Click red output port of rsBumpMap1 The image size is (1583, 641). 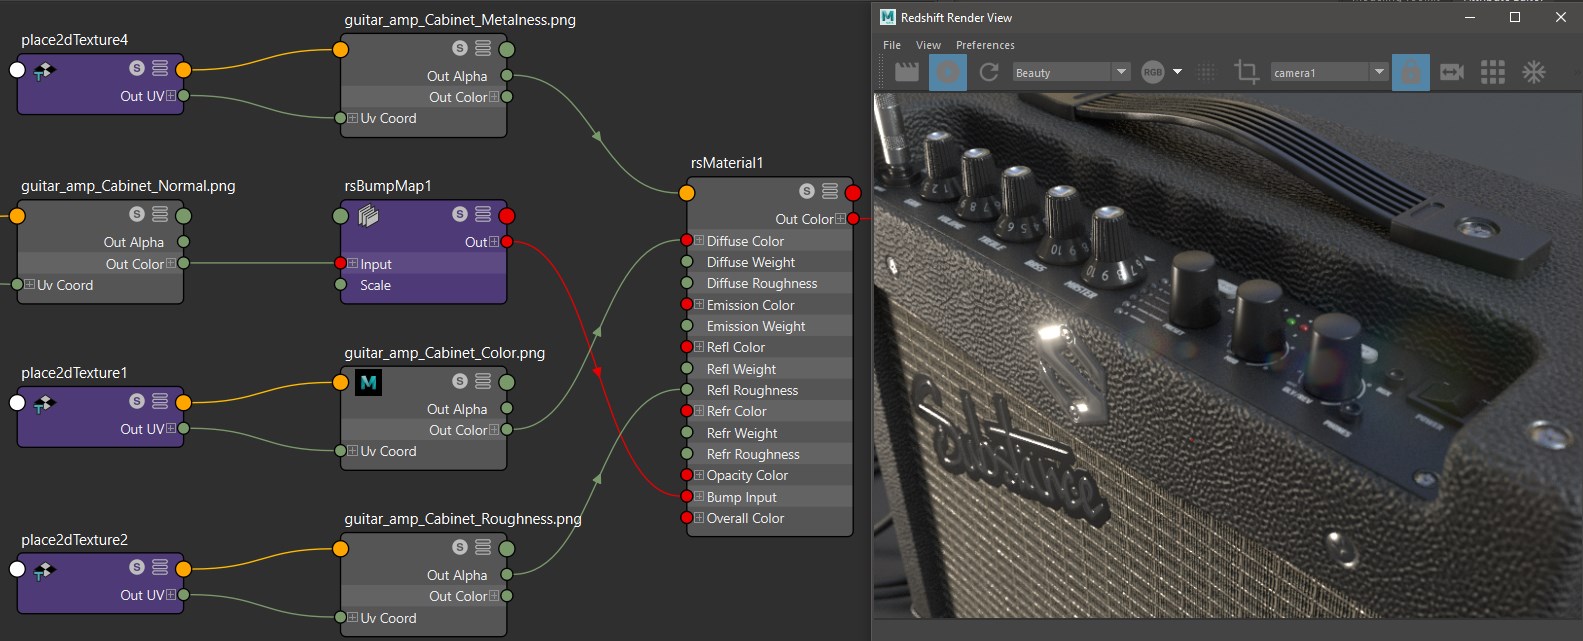pyautogui.click(x=507, y=215)
